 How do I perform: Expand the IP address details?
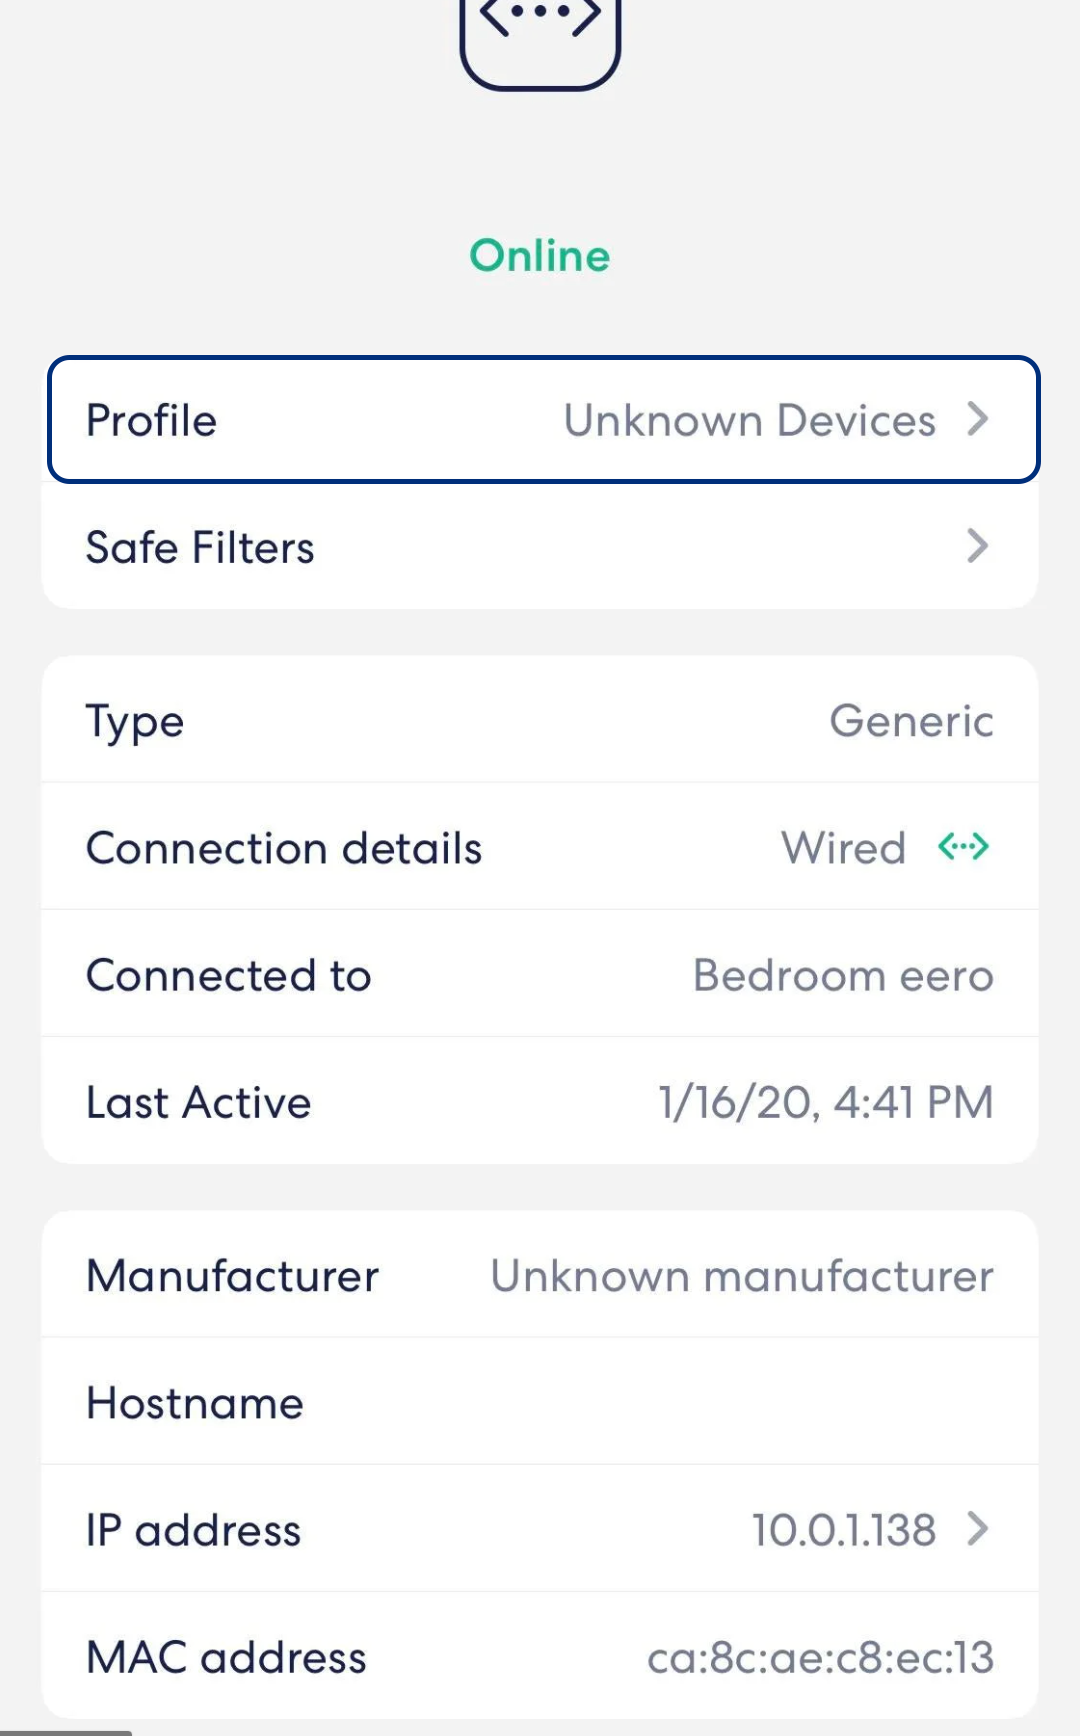[977, 1530]
